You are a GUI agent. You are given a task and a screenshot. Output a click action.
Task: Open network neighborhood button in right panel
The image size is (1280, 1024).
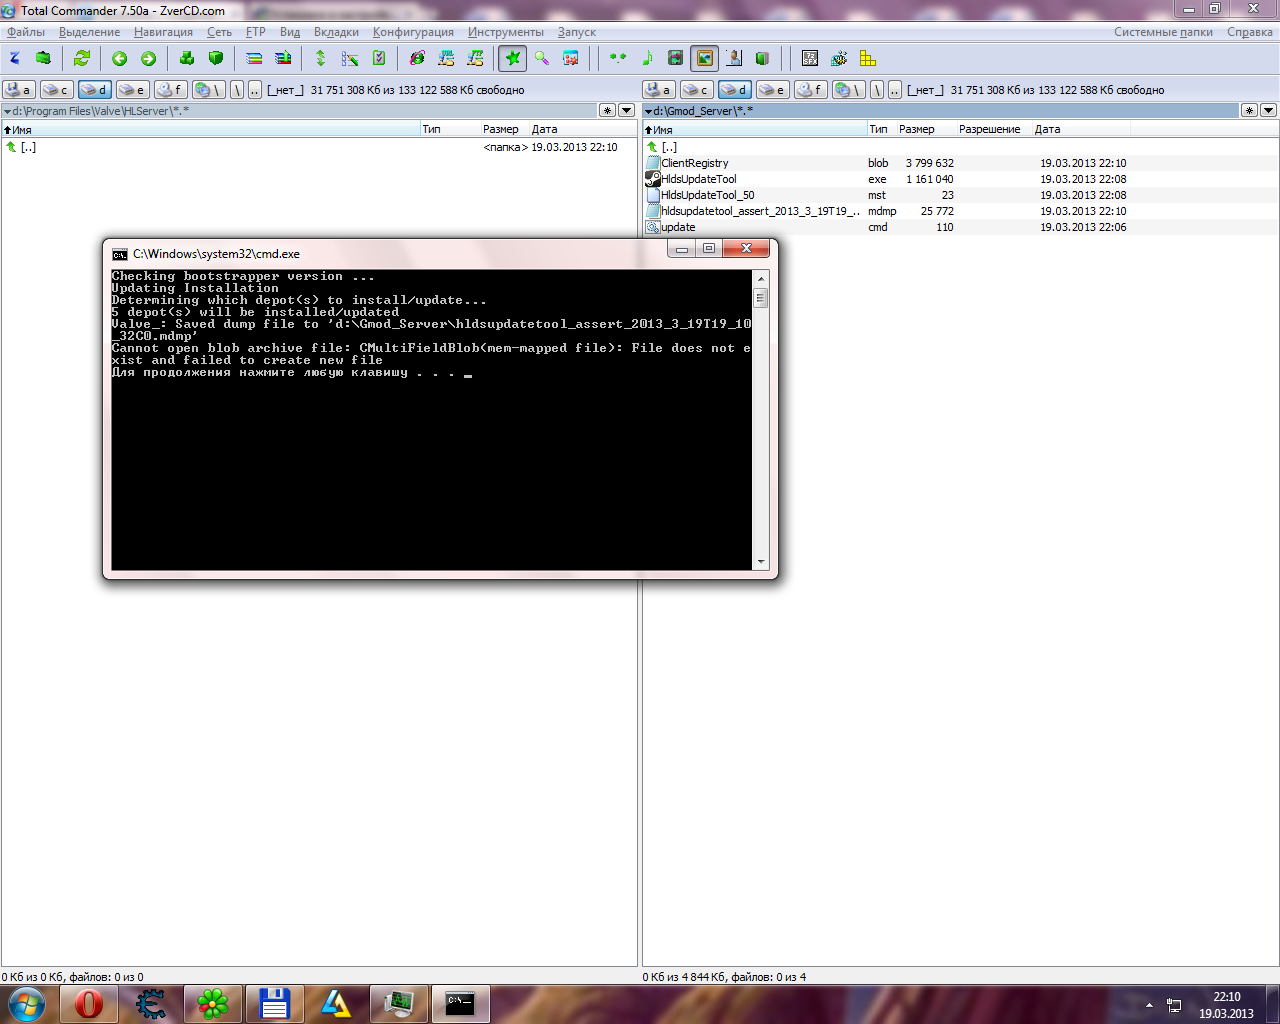(848, 89)
